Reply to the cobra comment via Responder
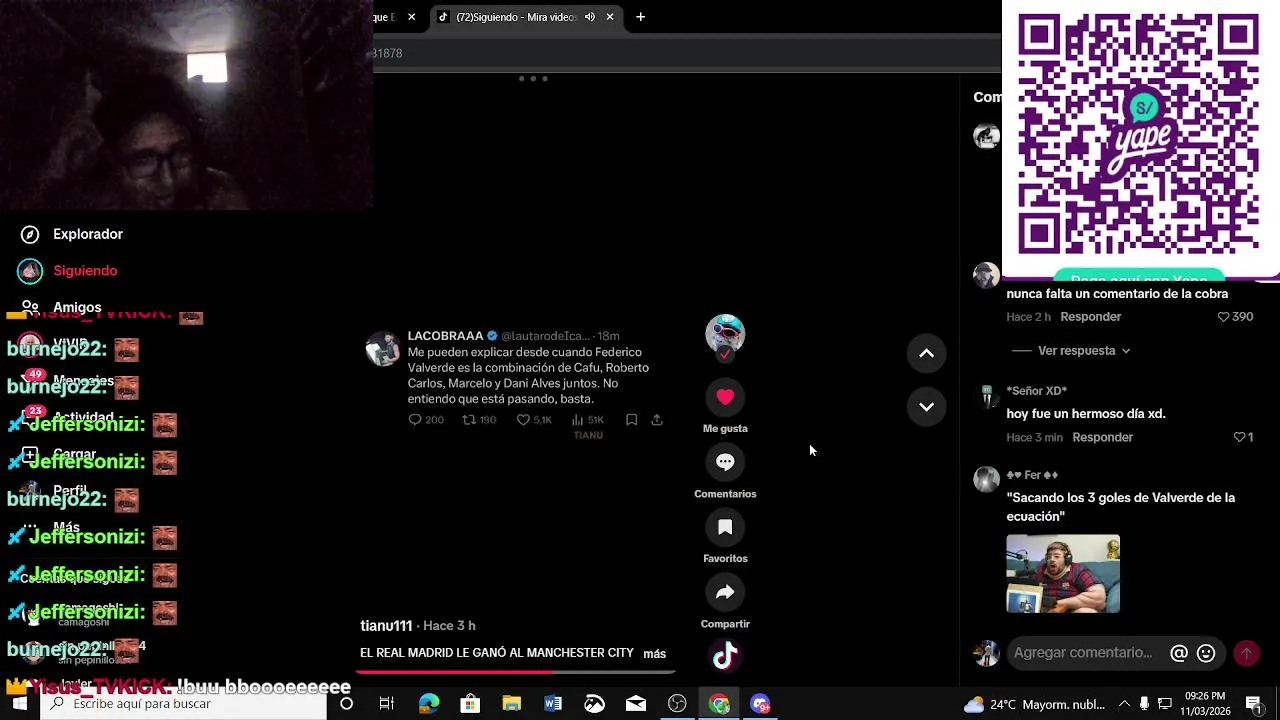Screen dimensions: 1280x720 pos(1091,317)
